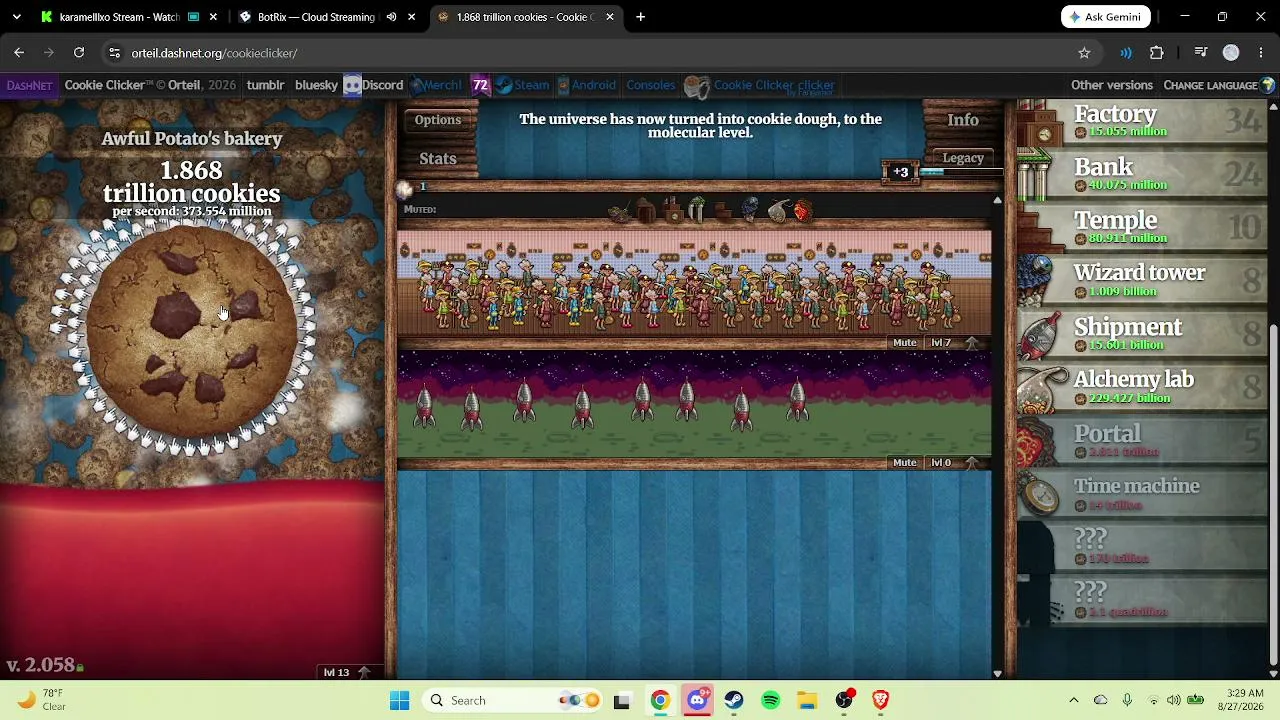Click the Ask Gemini button
This screenshot has width=1280, height=720.
1105,17
